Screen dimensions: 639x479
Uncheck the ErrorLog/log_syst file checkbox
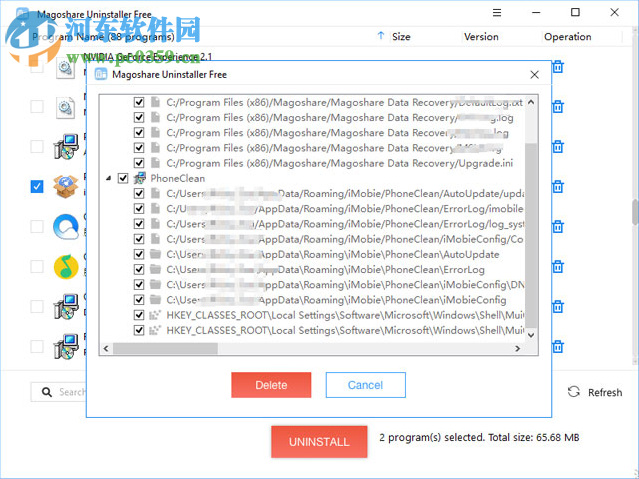tap(139, 224)
